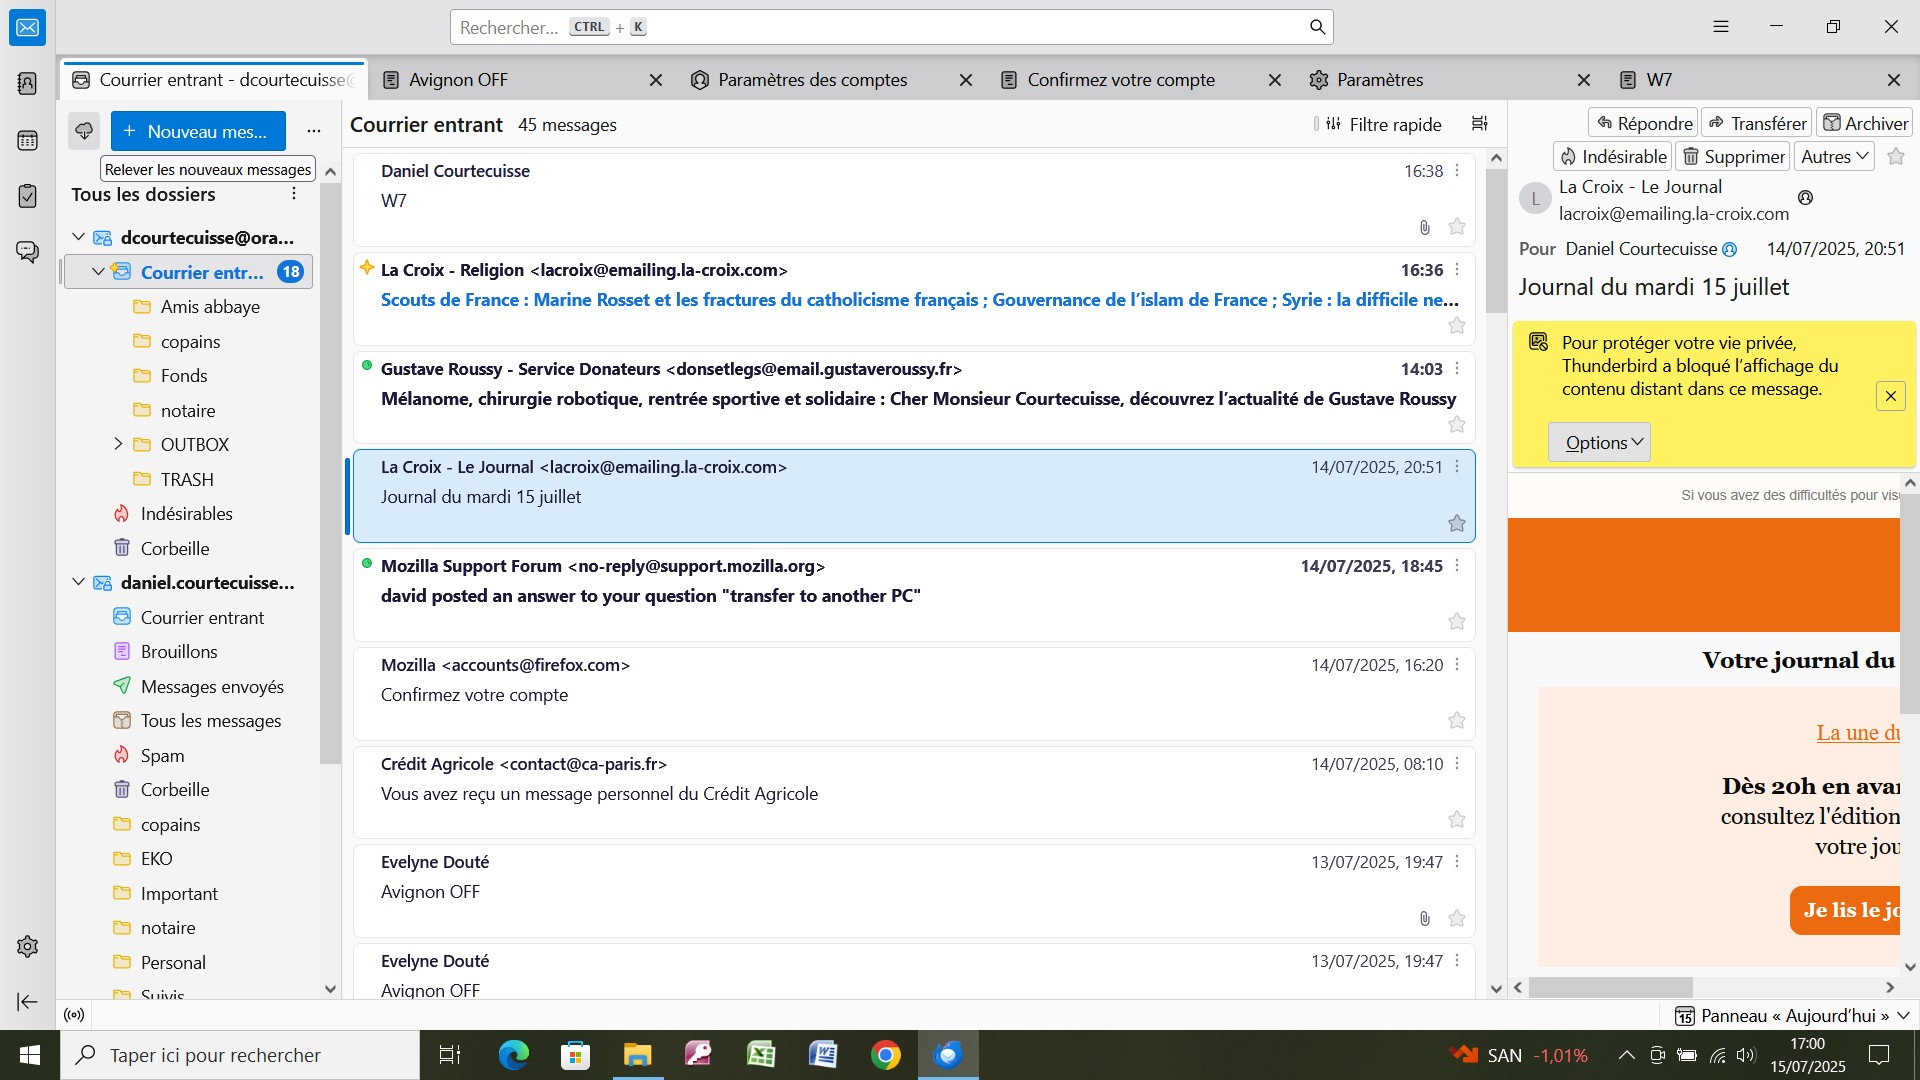Click the Thunderbird application menu icon

click(x=1721, y=27)
